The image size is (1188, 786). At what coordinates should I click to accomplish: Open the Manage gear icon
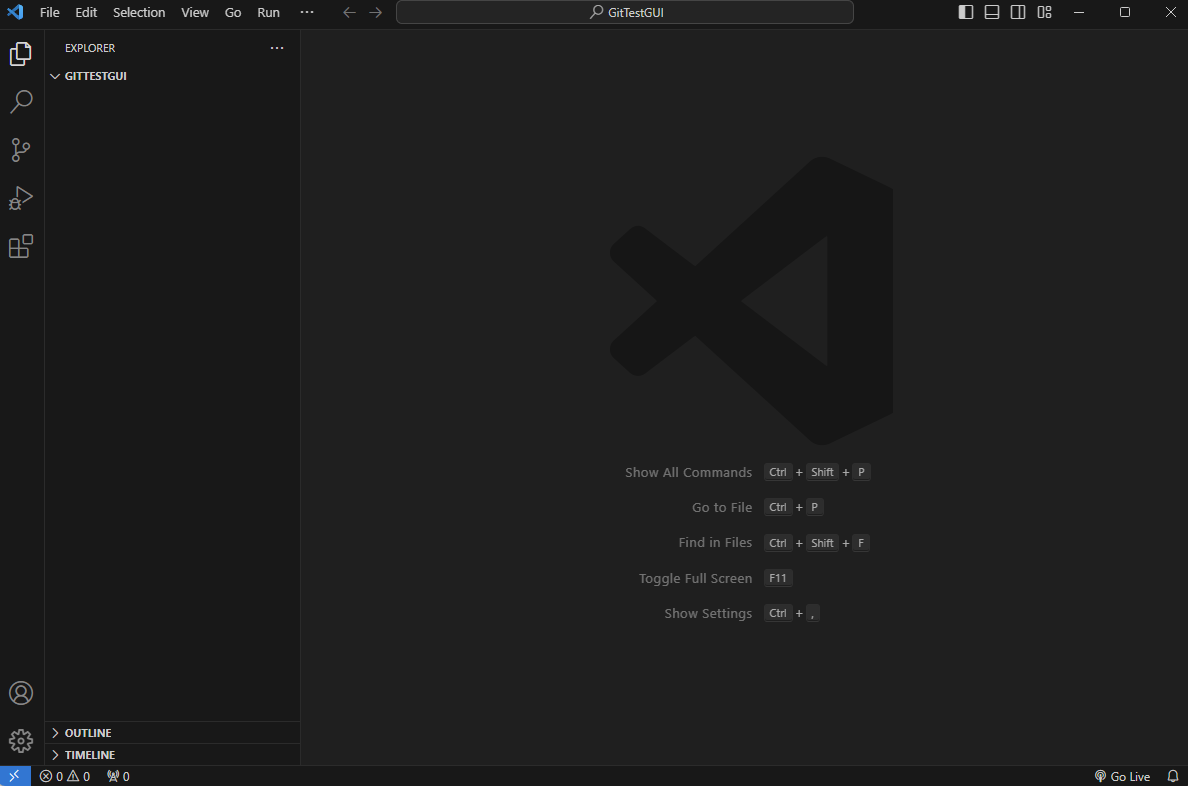(x=21, y=741)
